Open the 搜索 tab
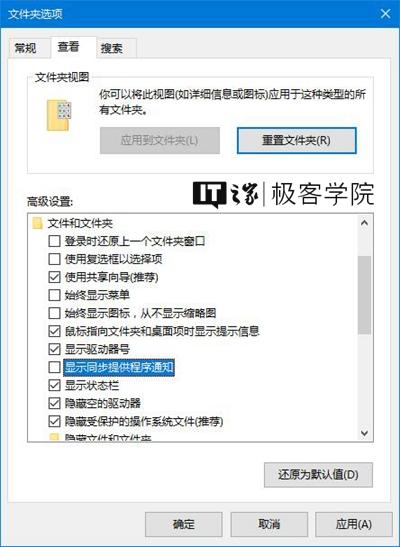 [112, 48]
